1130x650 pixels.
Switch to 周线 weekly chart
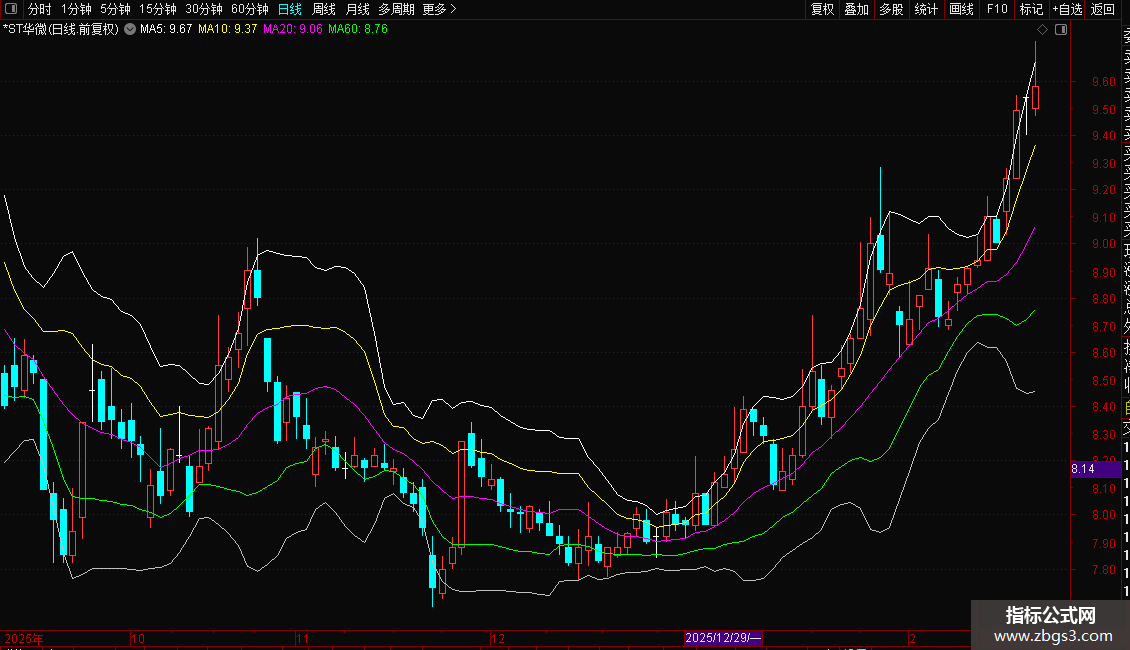pyautogui.click(x=324, y=9)
